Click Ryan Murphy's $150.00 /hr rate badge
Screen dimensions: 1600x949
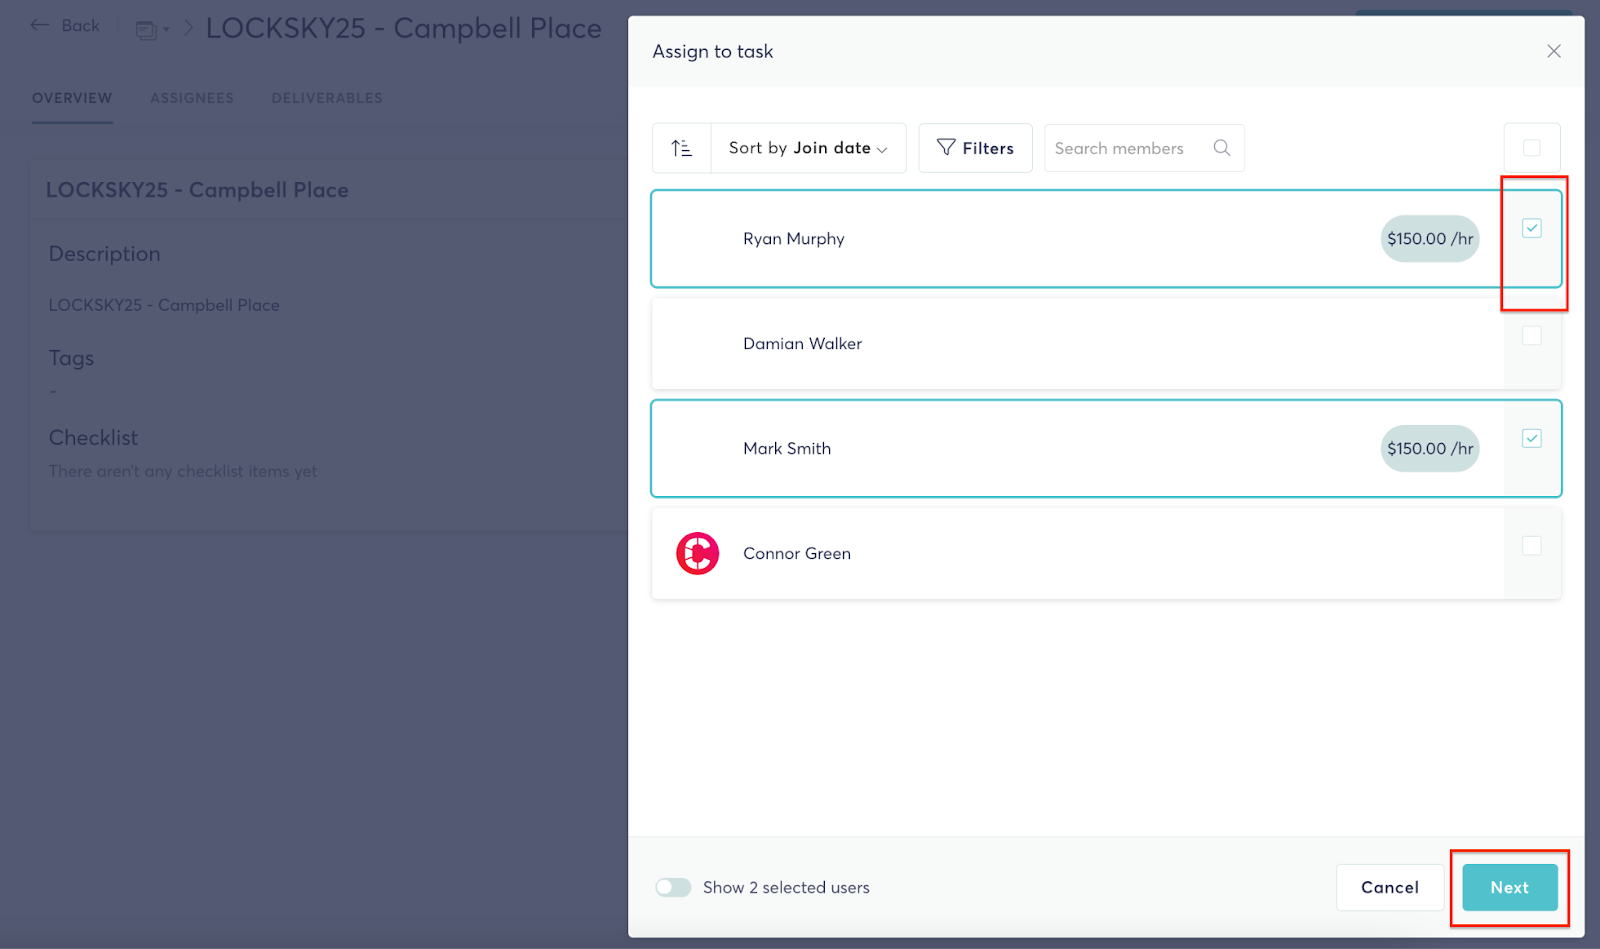1429,239
